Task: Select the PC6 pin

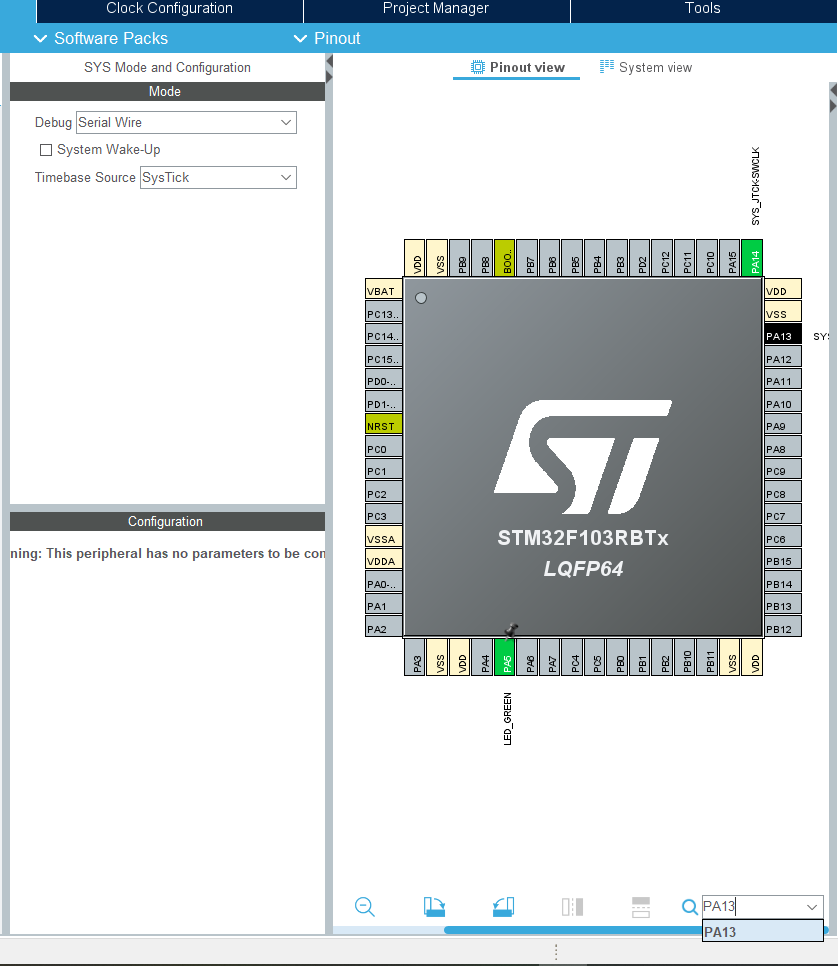Action: 783,538
